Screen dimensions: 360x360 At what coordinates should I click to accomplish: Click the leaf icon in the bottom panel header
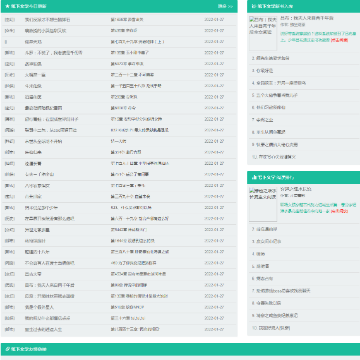[x=7, y=349]
